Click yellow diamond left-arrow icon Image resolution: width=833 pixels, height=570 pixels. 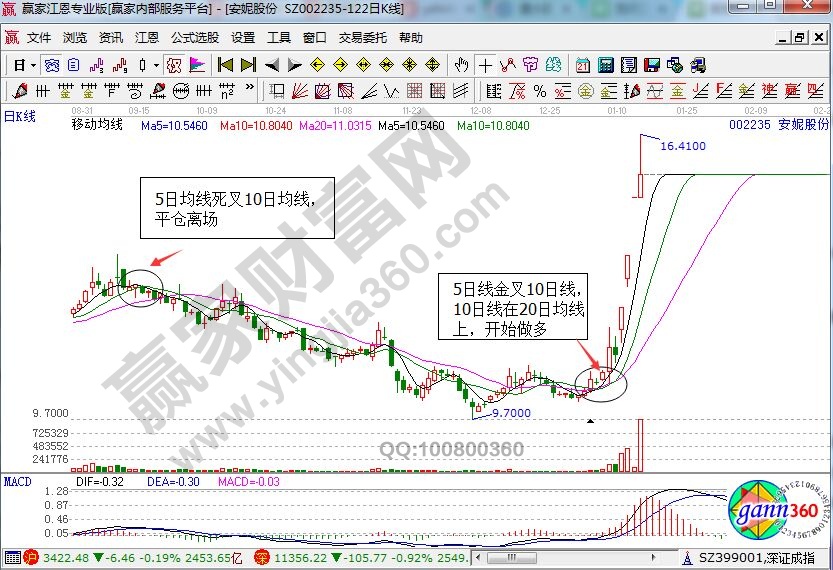tap(317, 65)
